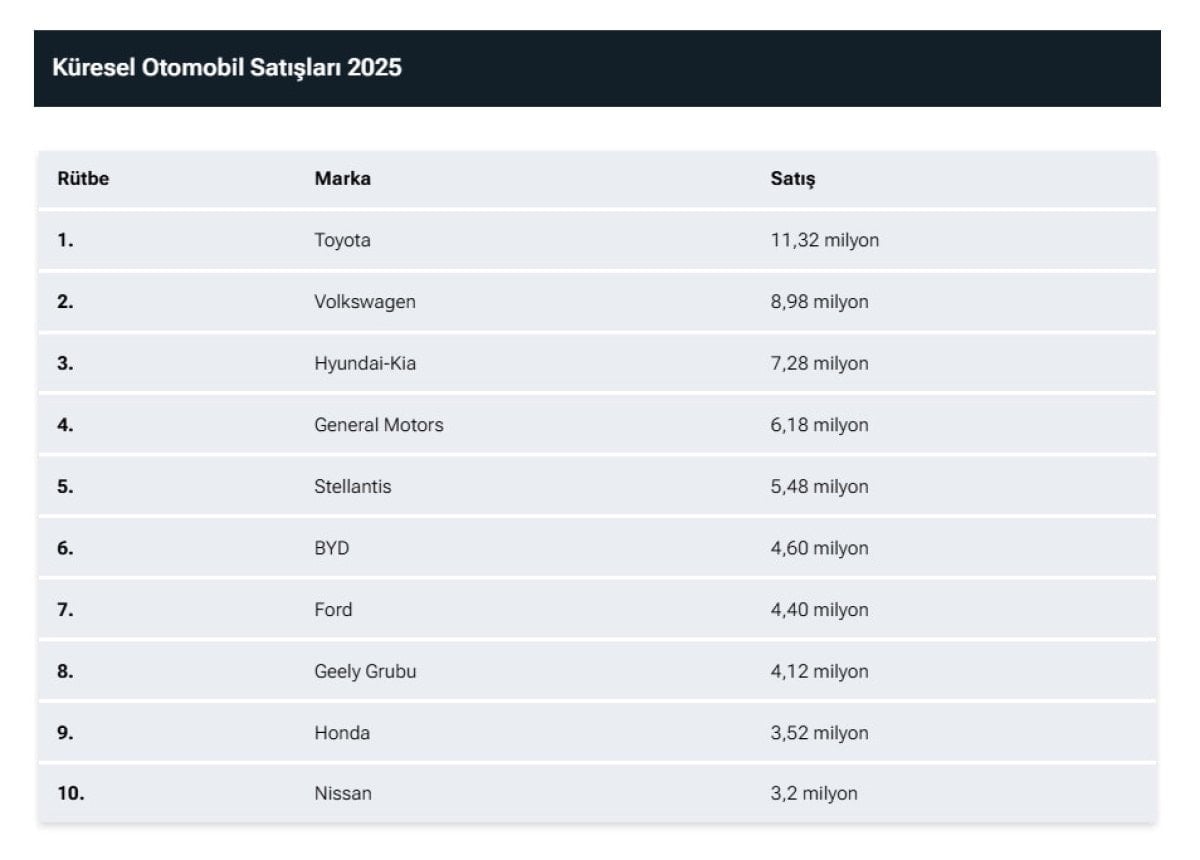Click the Rütbe column header
Viewport: 1200px width, 860px height.
pyautogui.click(x=83, y=179)
